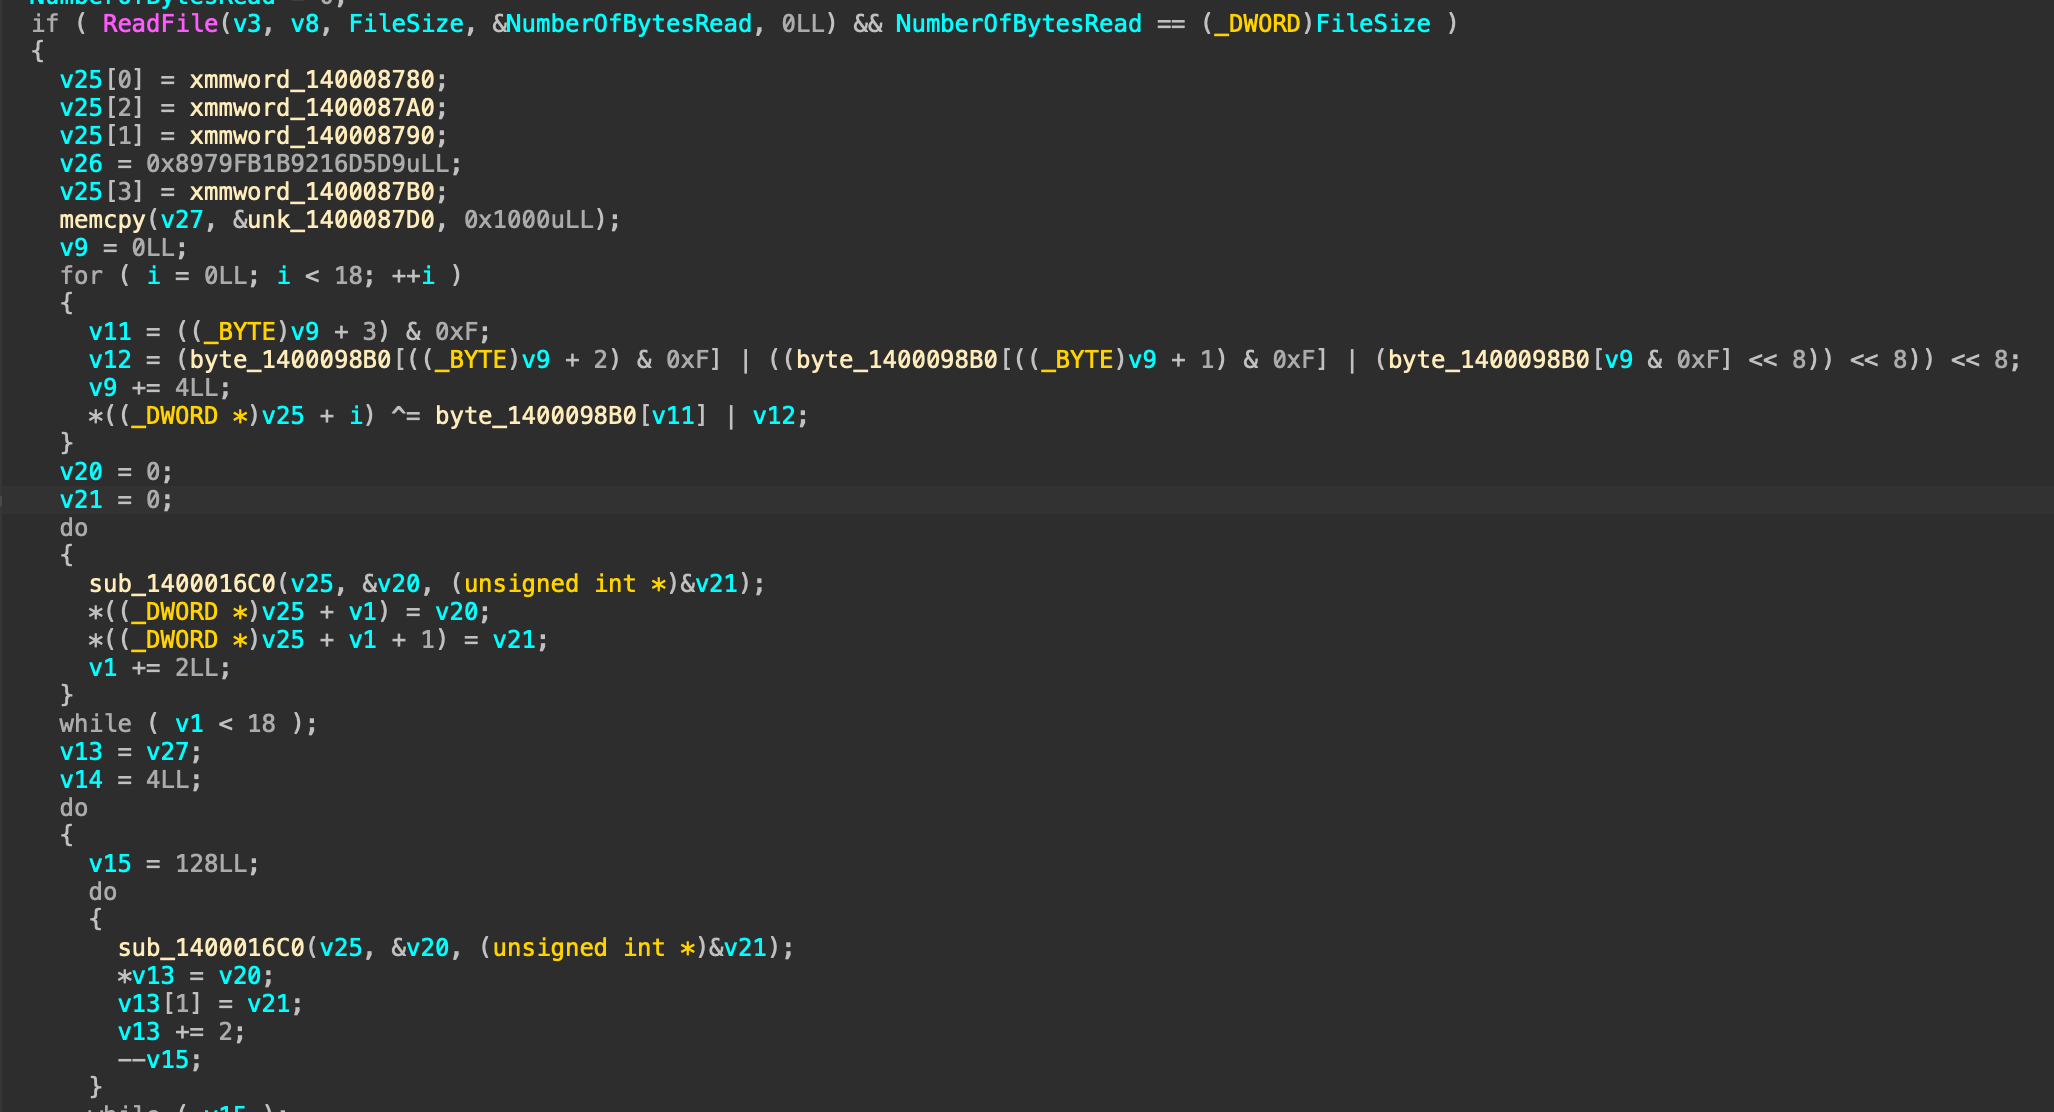2054x1112 pixels.
Task: Select the v27 destination in memcpy
Action: coord(182,219)
